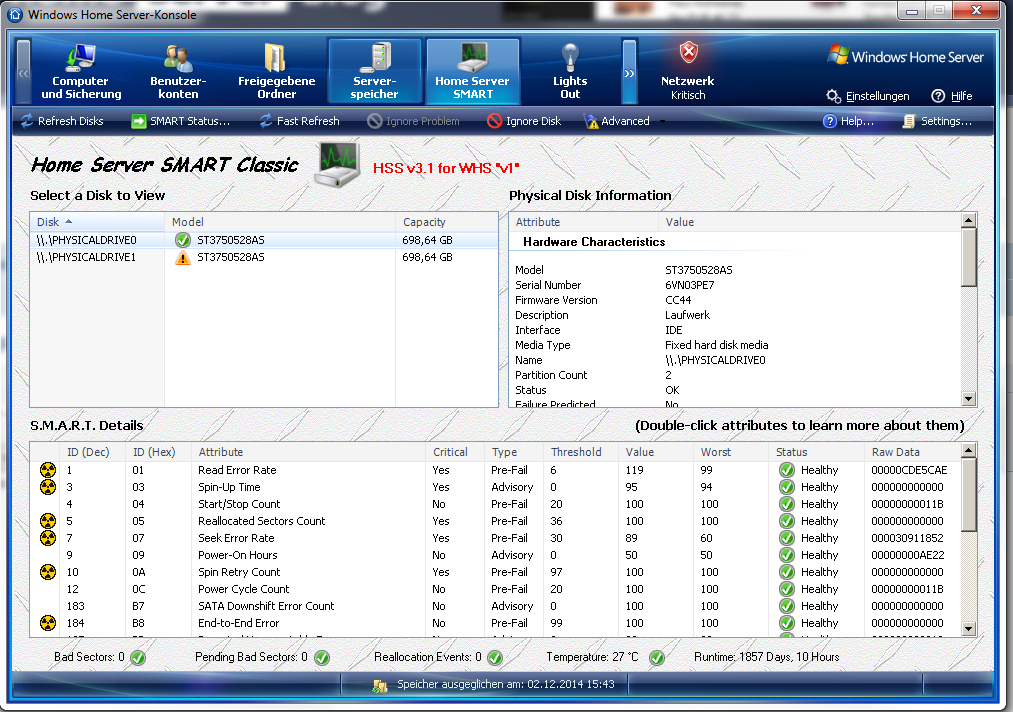Open the Serverspeicher tab
The width and height of the screenshot is (1013, 712).
(x=375, y=72)
